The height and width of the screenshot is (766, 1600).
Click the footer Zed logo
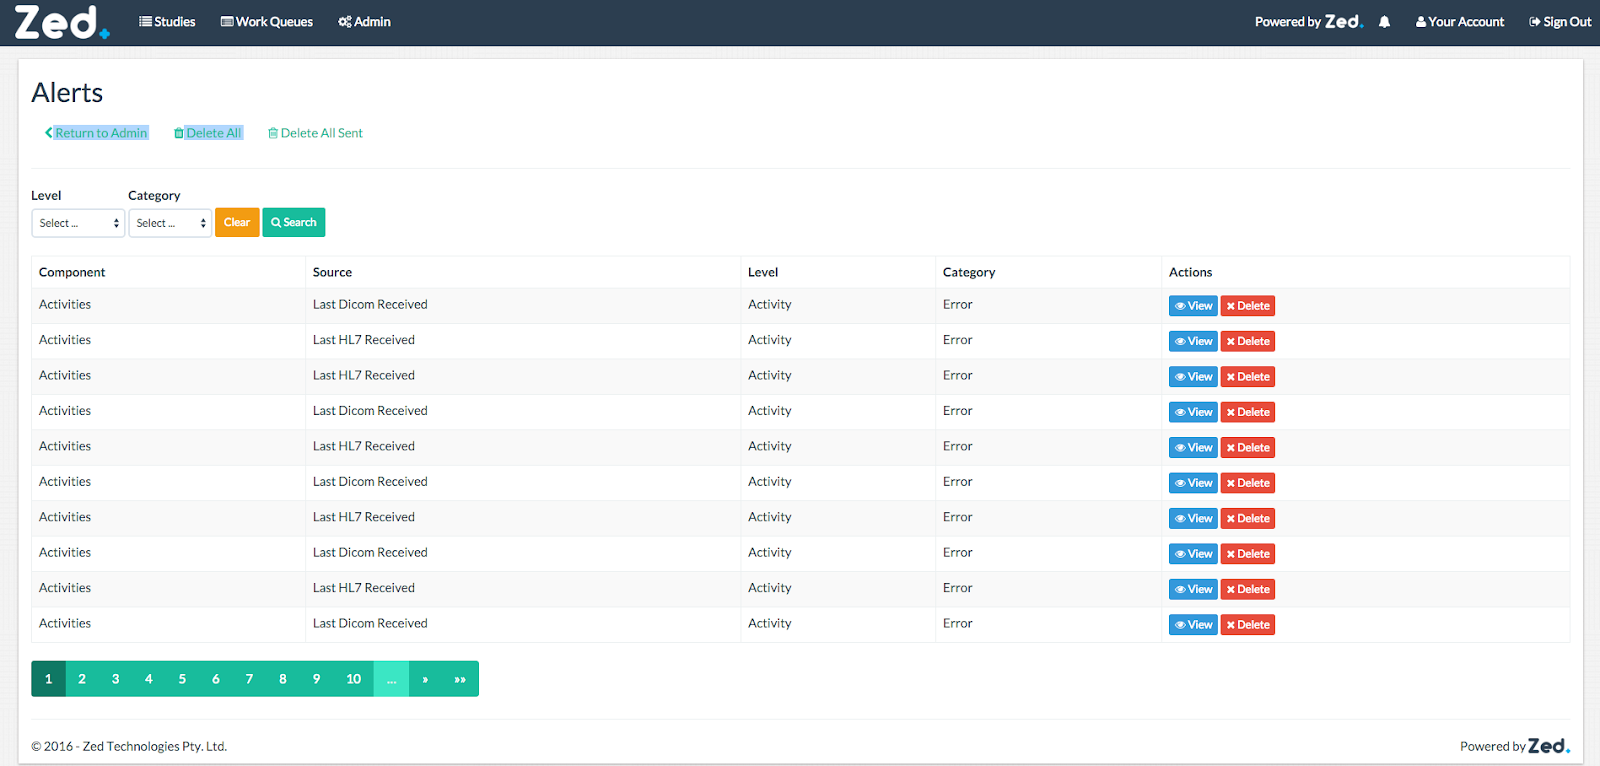click(x=1549, y=746)
